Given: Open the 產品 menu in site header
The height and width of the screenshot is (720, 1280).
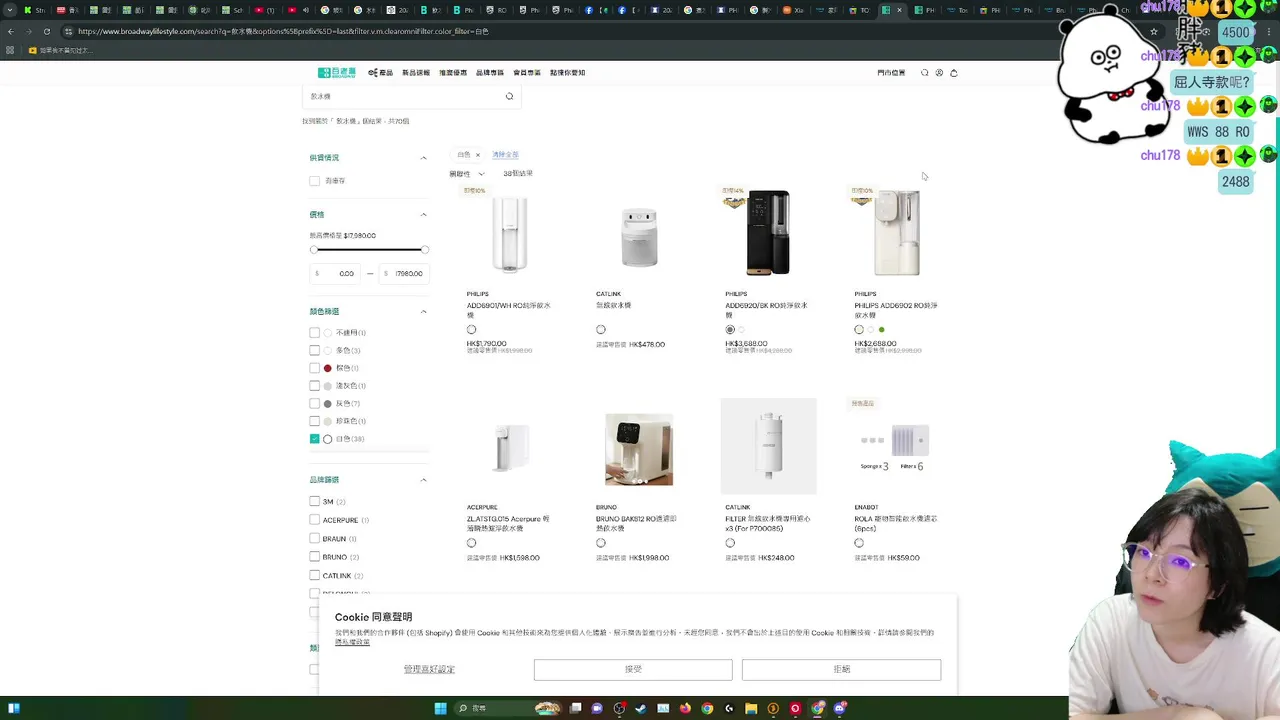Looking at the screenshot, I should point(380,73).
